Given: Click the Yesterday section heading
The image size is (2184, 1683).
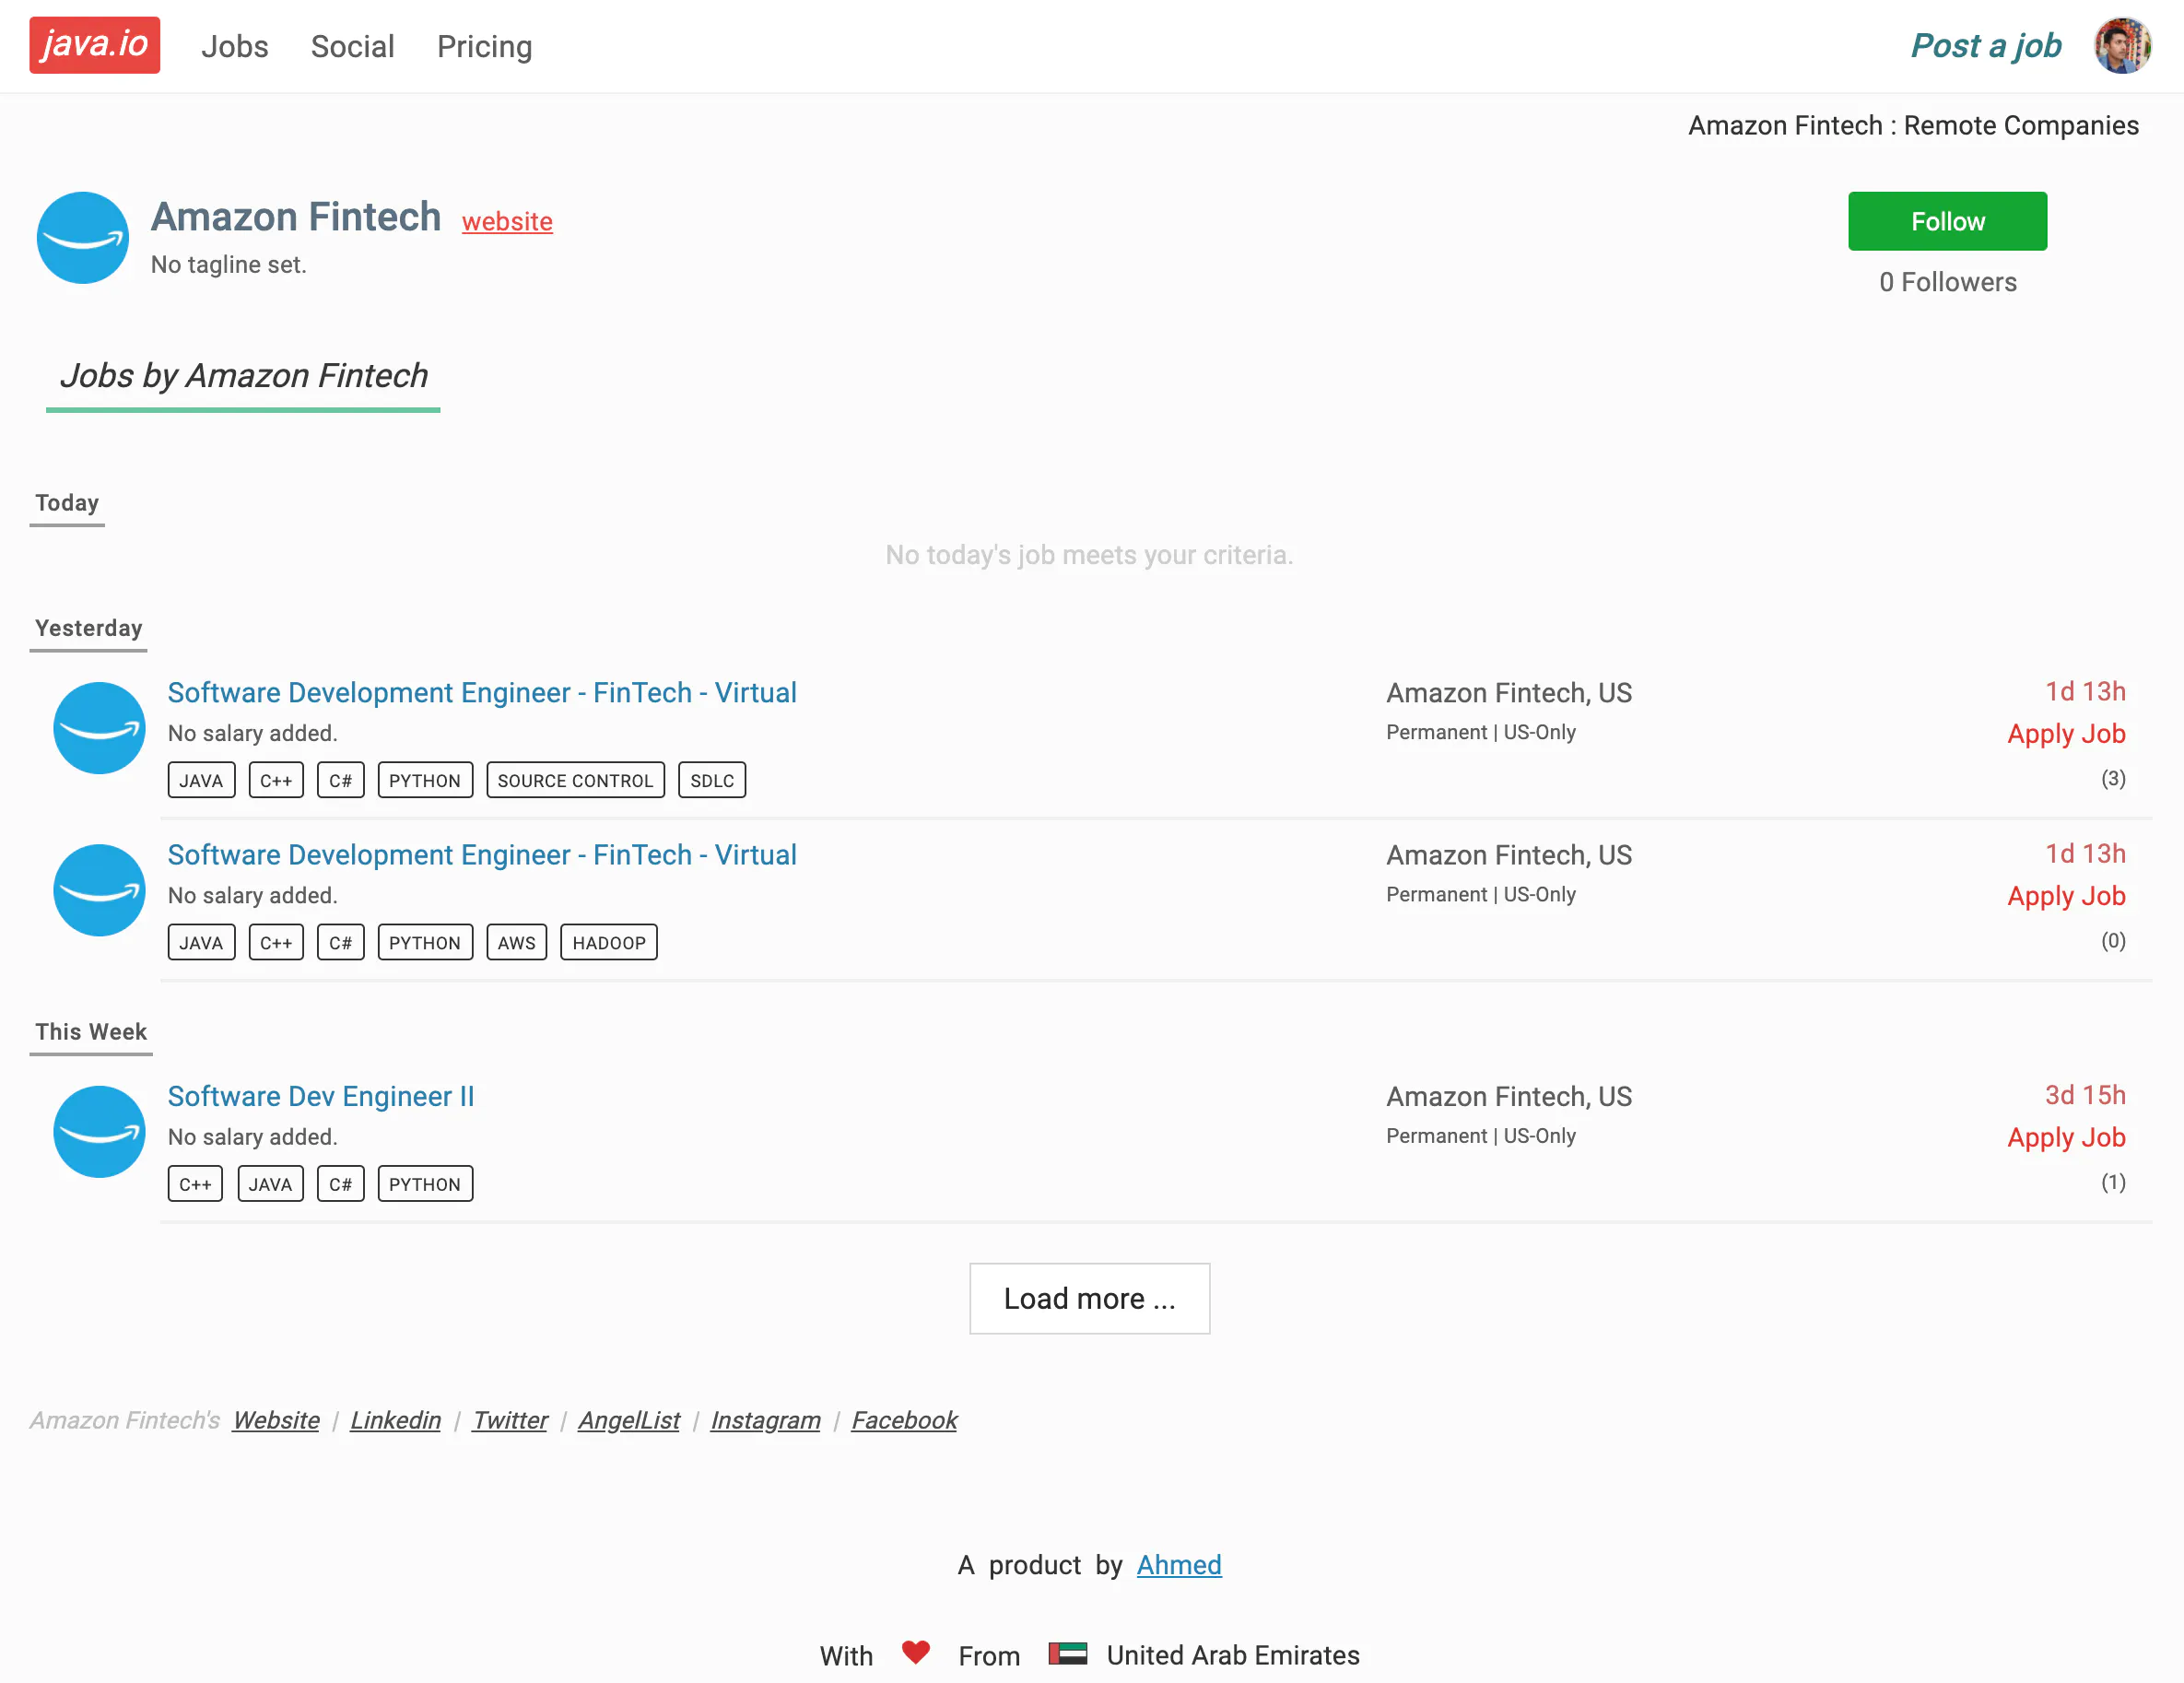Looking at the screenshot, I should [89, 628].
